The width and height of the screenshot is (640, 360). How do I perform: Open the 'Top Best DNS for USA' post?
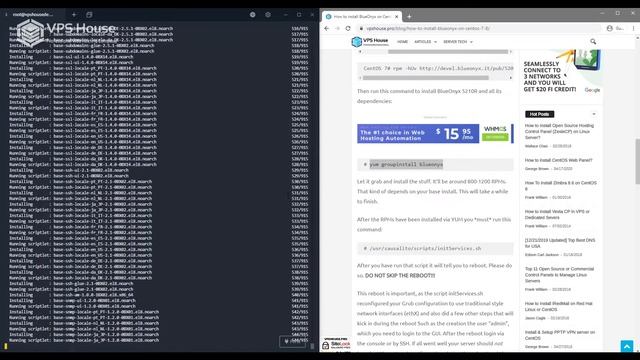click(x=560, y=243)
